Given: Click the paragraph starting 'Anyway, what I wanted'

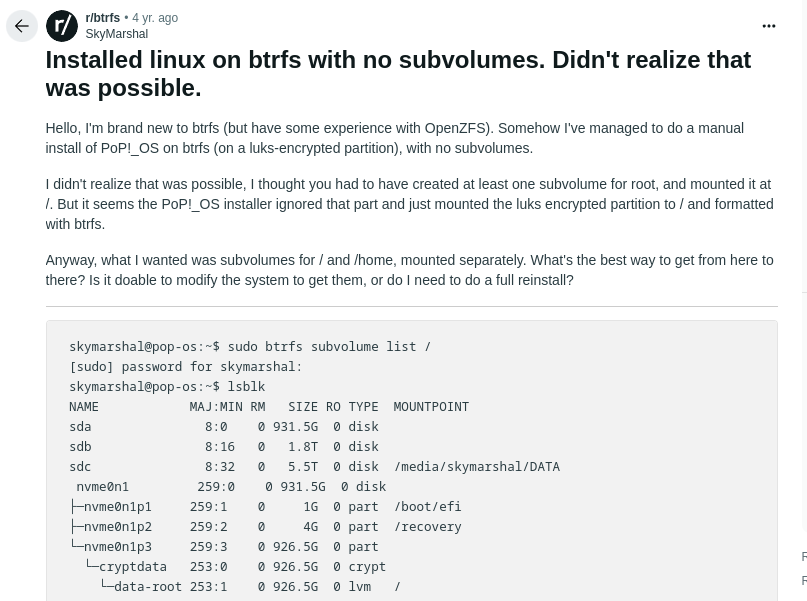Looking at the screenshot, I should pos(410,270).
